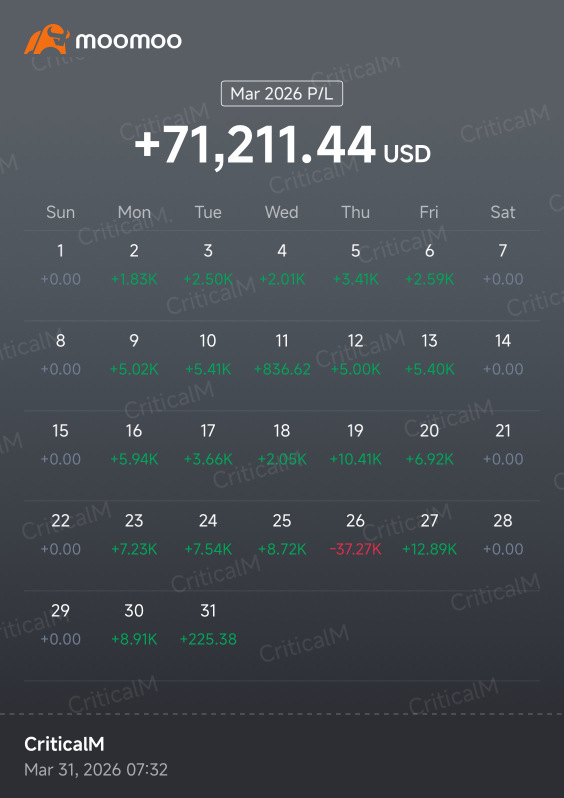Select March 20 with +6.92K

point(429,444)
